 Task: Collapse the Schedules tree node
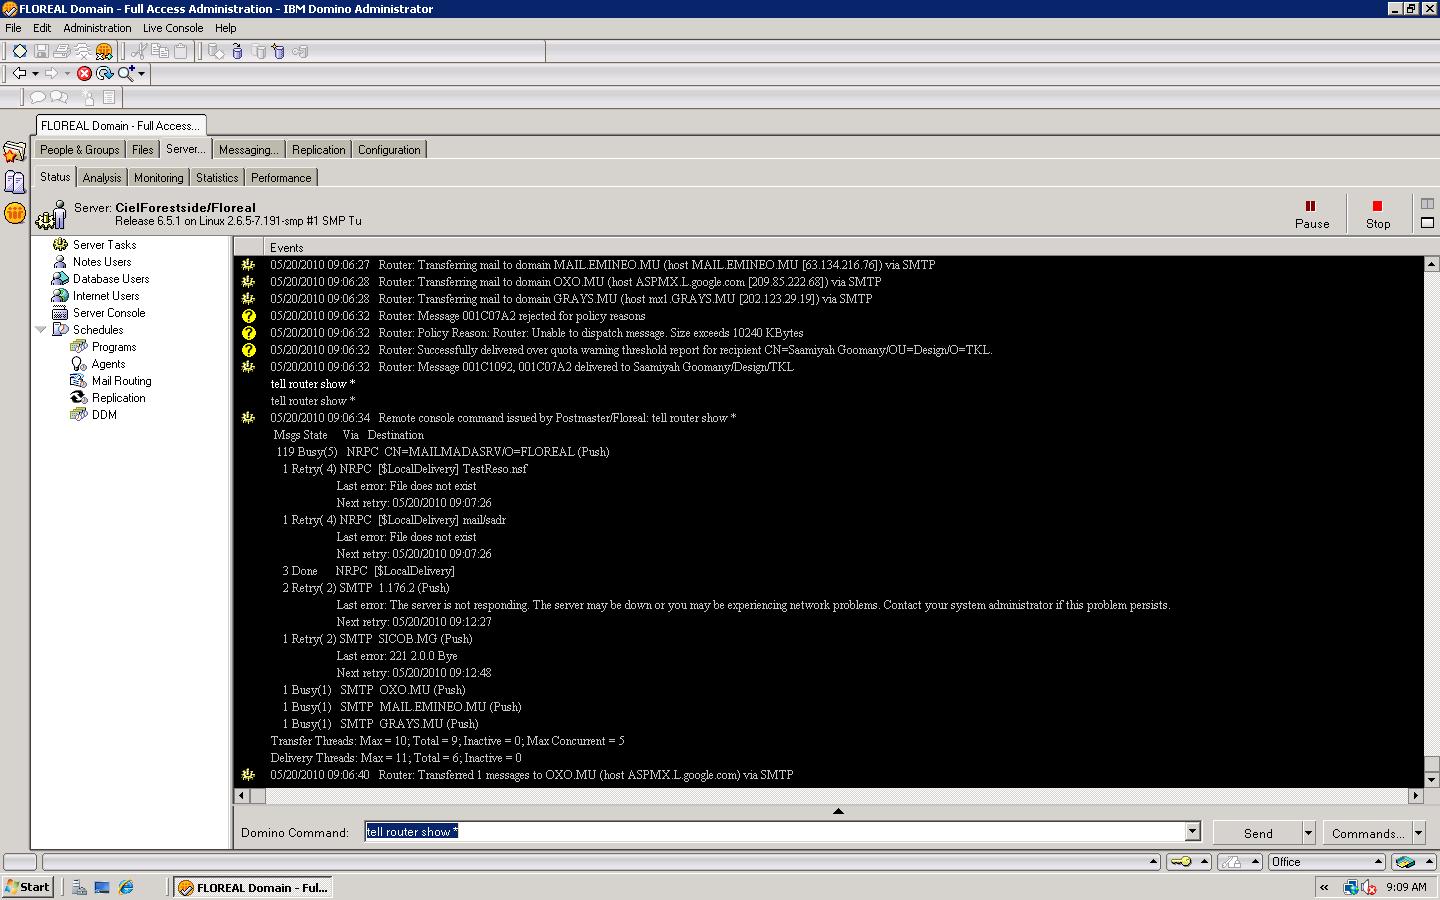click(x=41, y=330)
